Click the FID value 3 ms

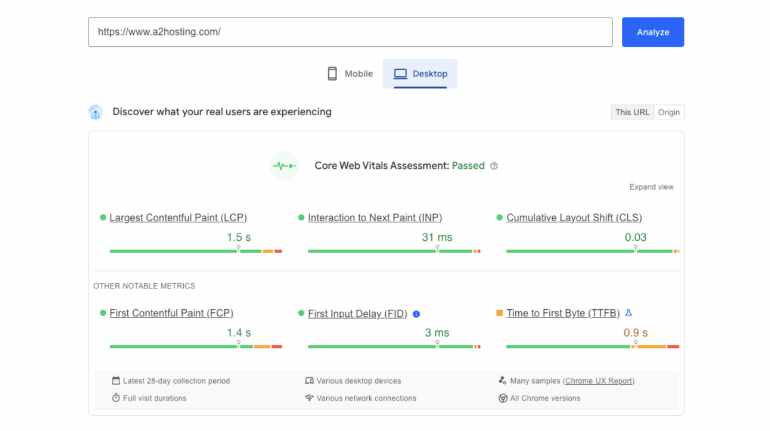click(x=437, y=333)
